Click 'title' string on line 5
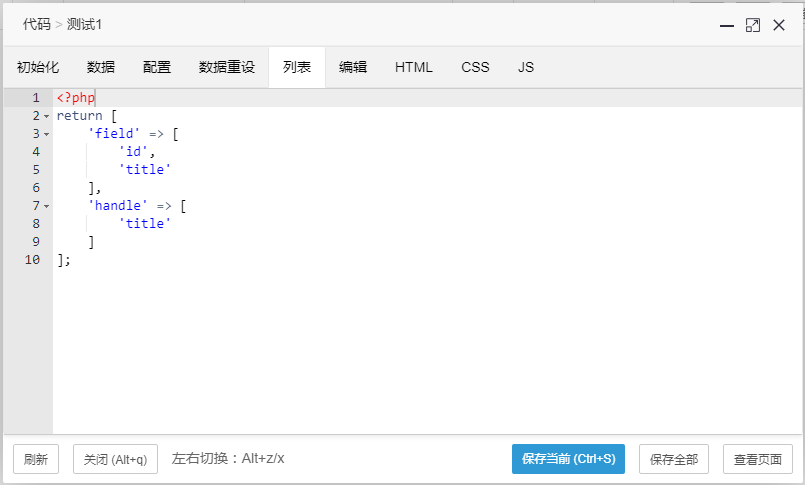805x485 pixels. [145, 170]
